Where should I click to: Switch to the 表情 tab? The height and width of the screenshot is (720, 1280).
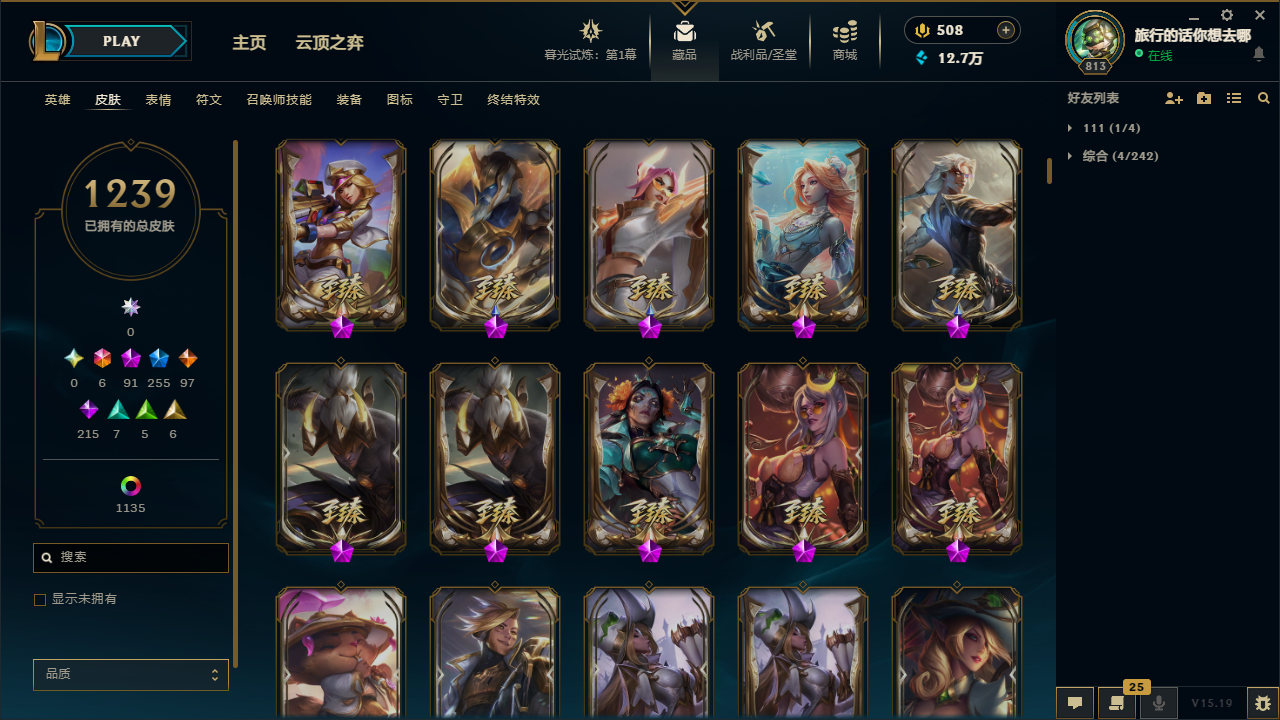(158, 100)
